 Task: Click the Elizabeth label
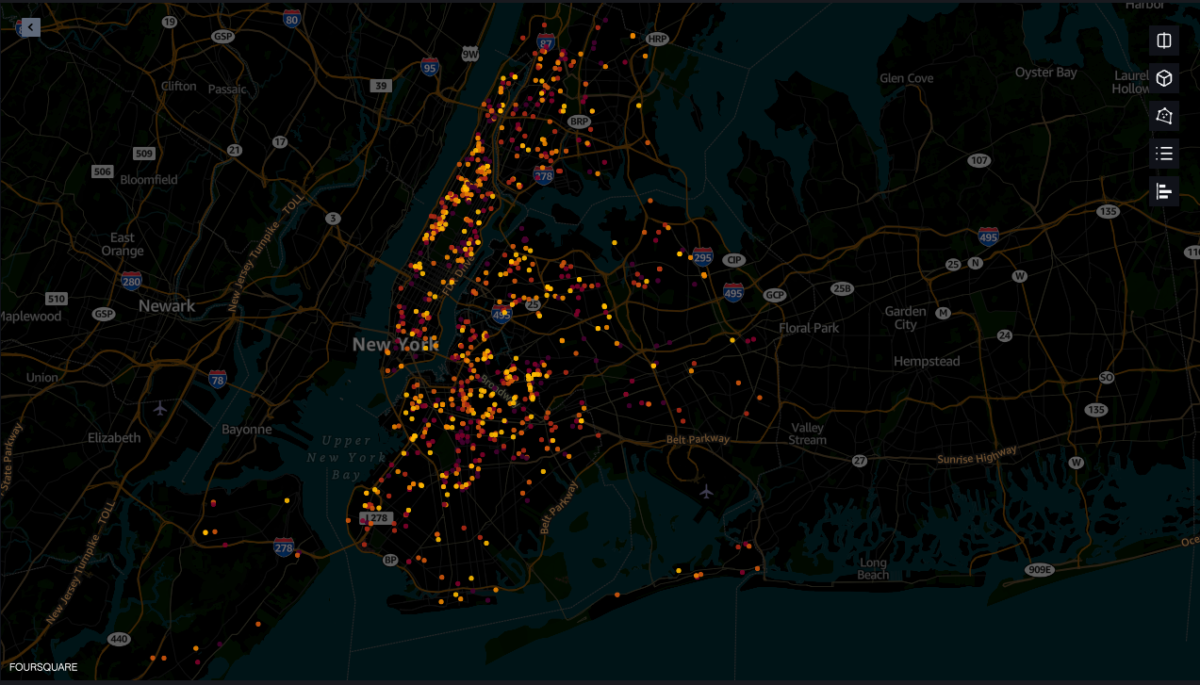pos(114,438)
